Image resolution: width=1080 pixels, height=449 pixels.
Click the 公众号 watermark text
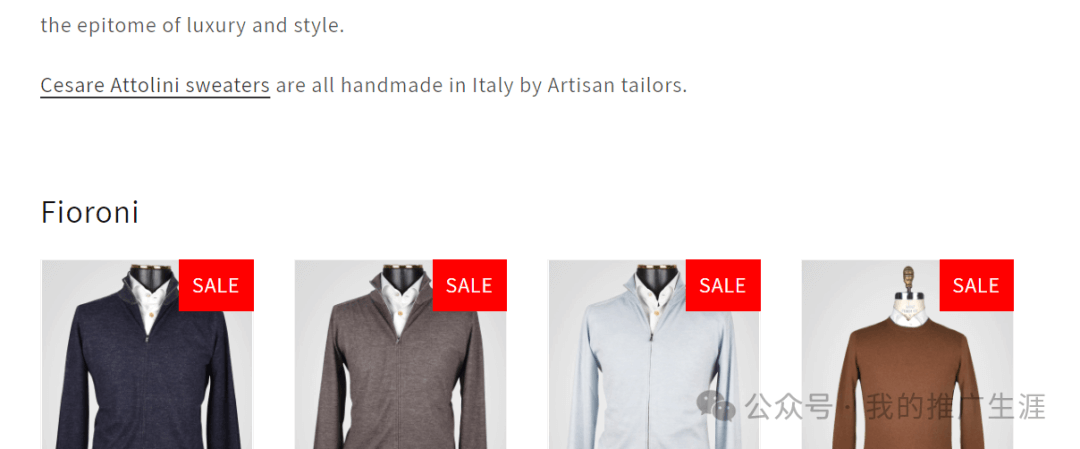pos(789,406)
